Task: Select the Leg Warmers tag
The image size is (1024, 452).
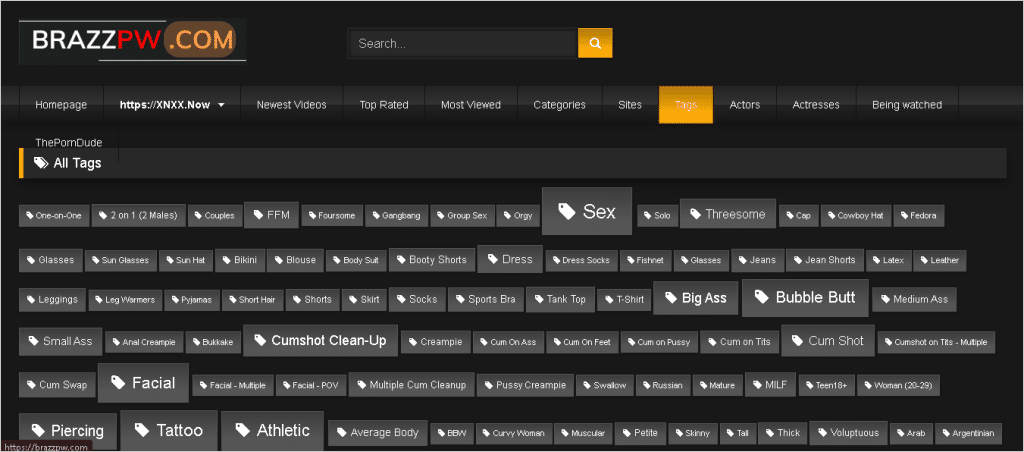Action: 125,300
